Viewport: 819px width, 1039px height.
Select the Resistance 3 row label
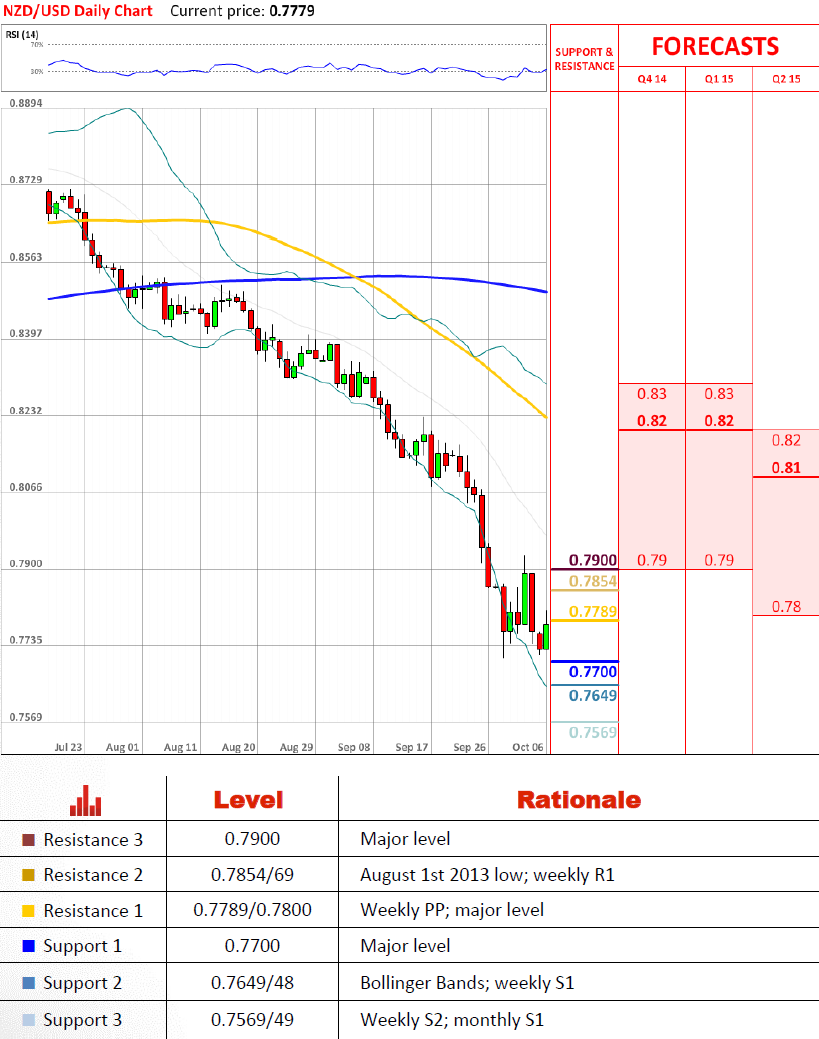[x=93, y=840]
